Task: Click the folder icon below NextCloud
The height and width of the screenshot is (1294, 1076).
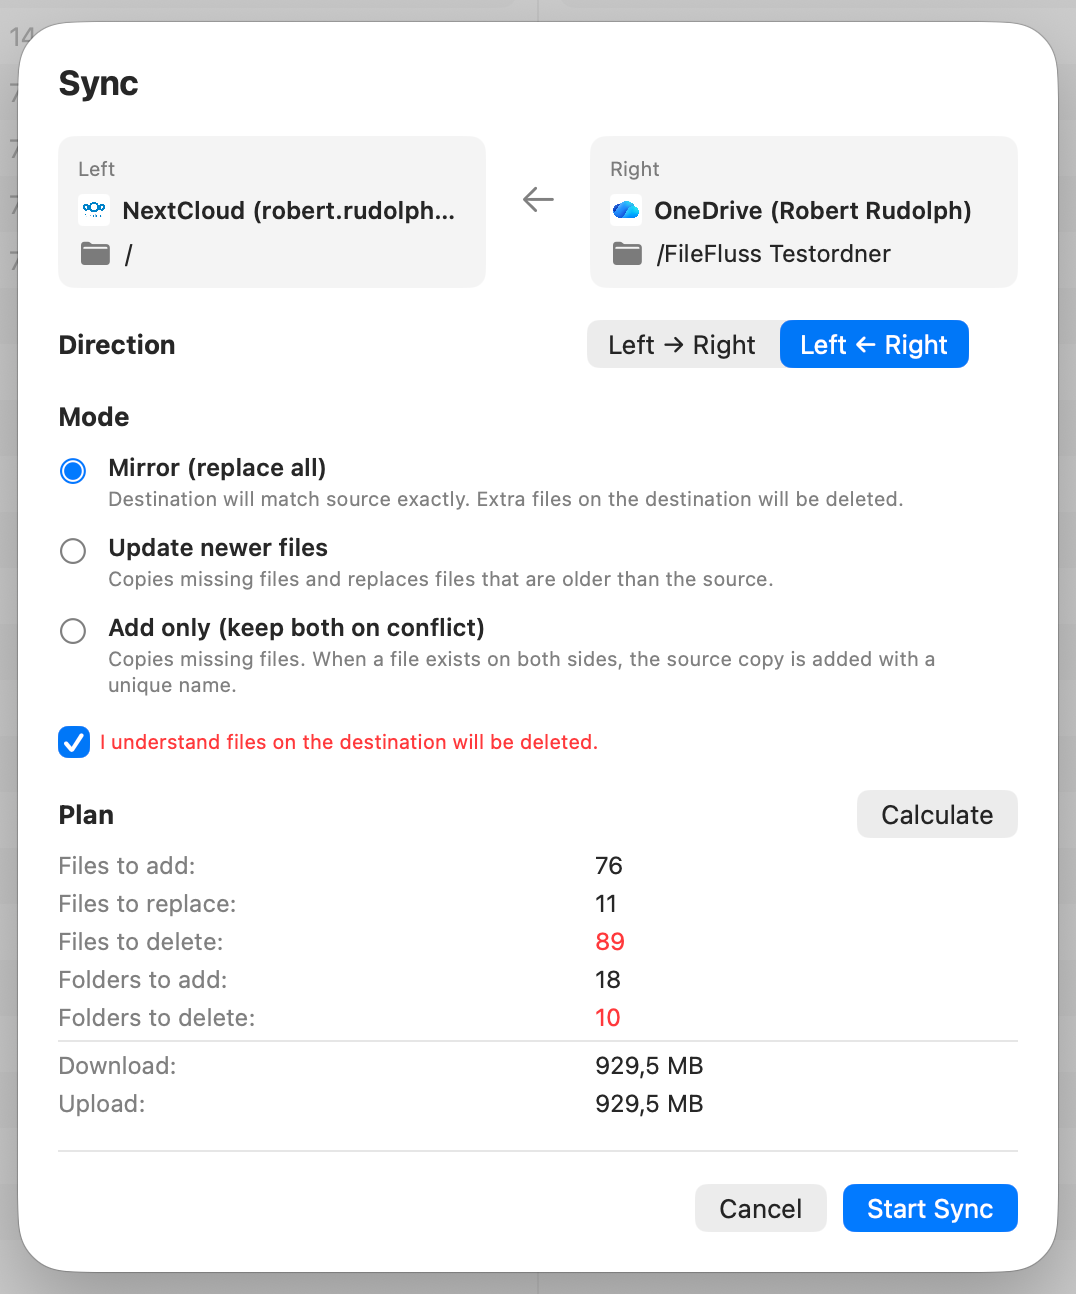Action: tap(94, 253)
